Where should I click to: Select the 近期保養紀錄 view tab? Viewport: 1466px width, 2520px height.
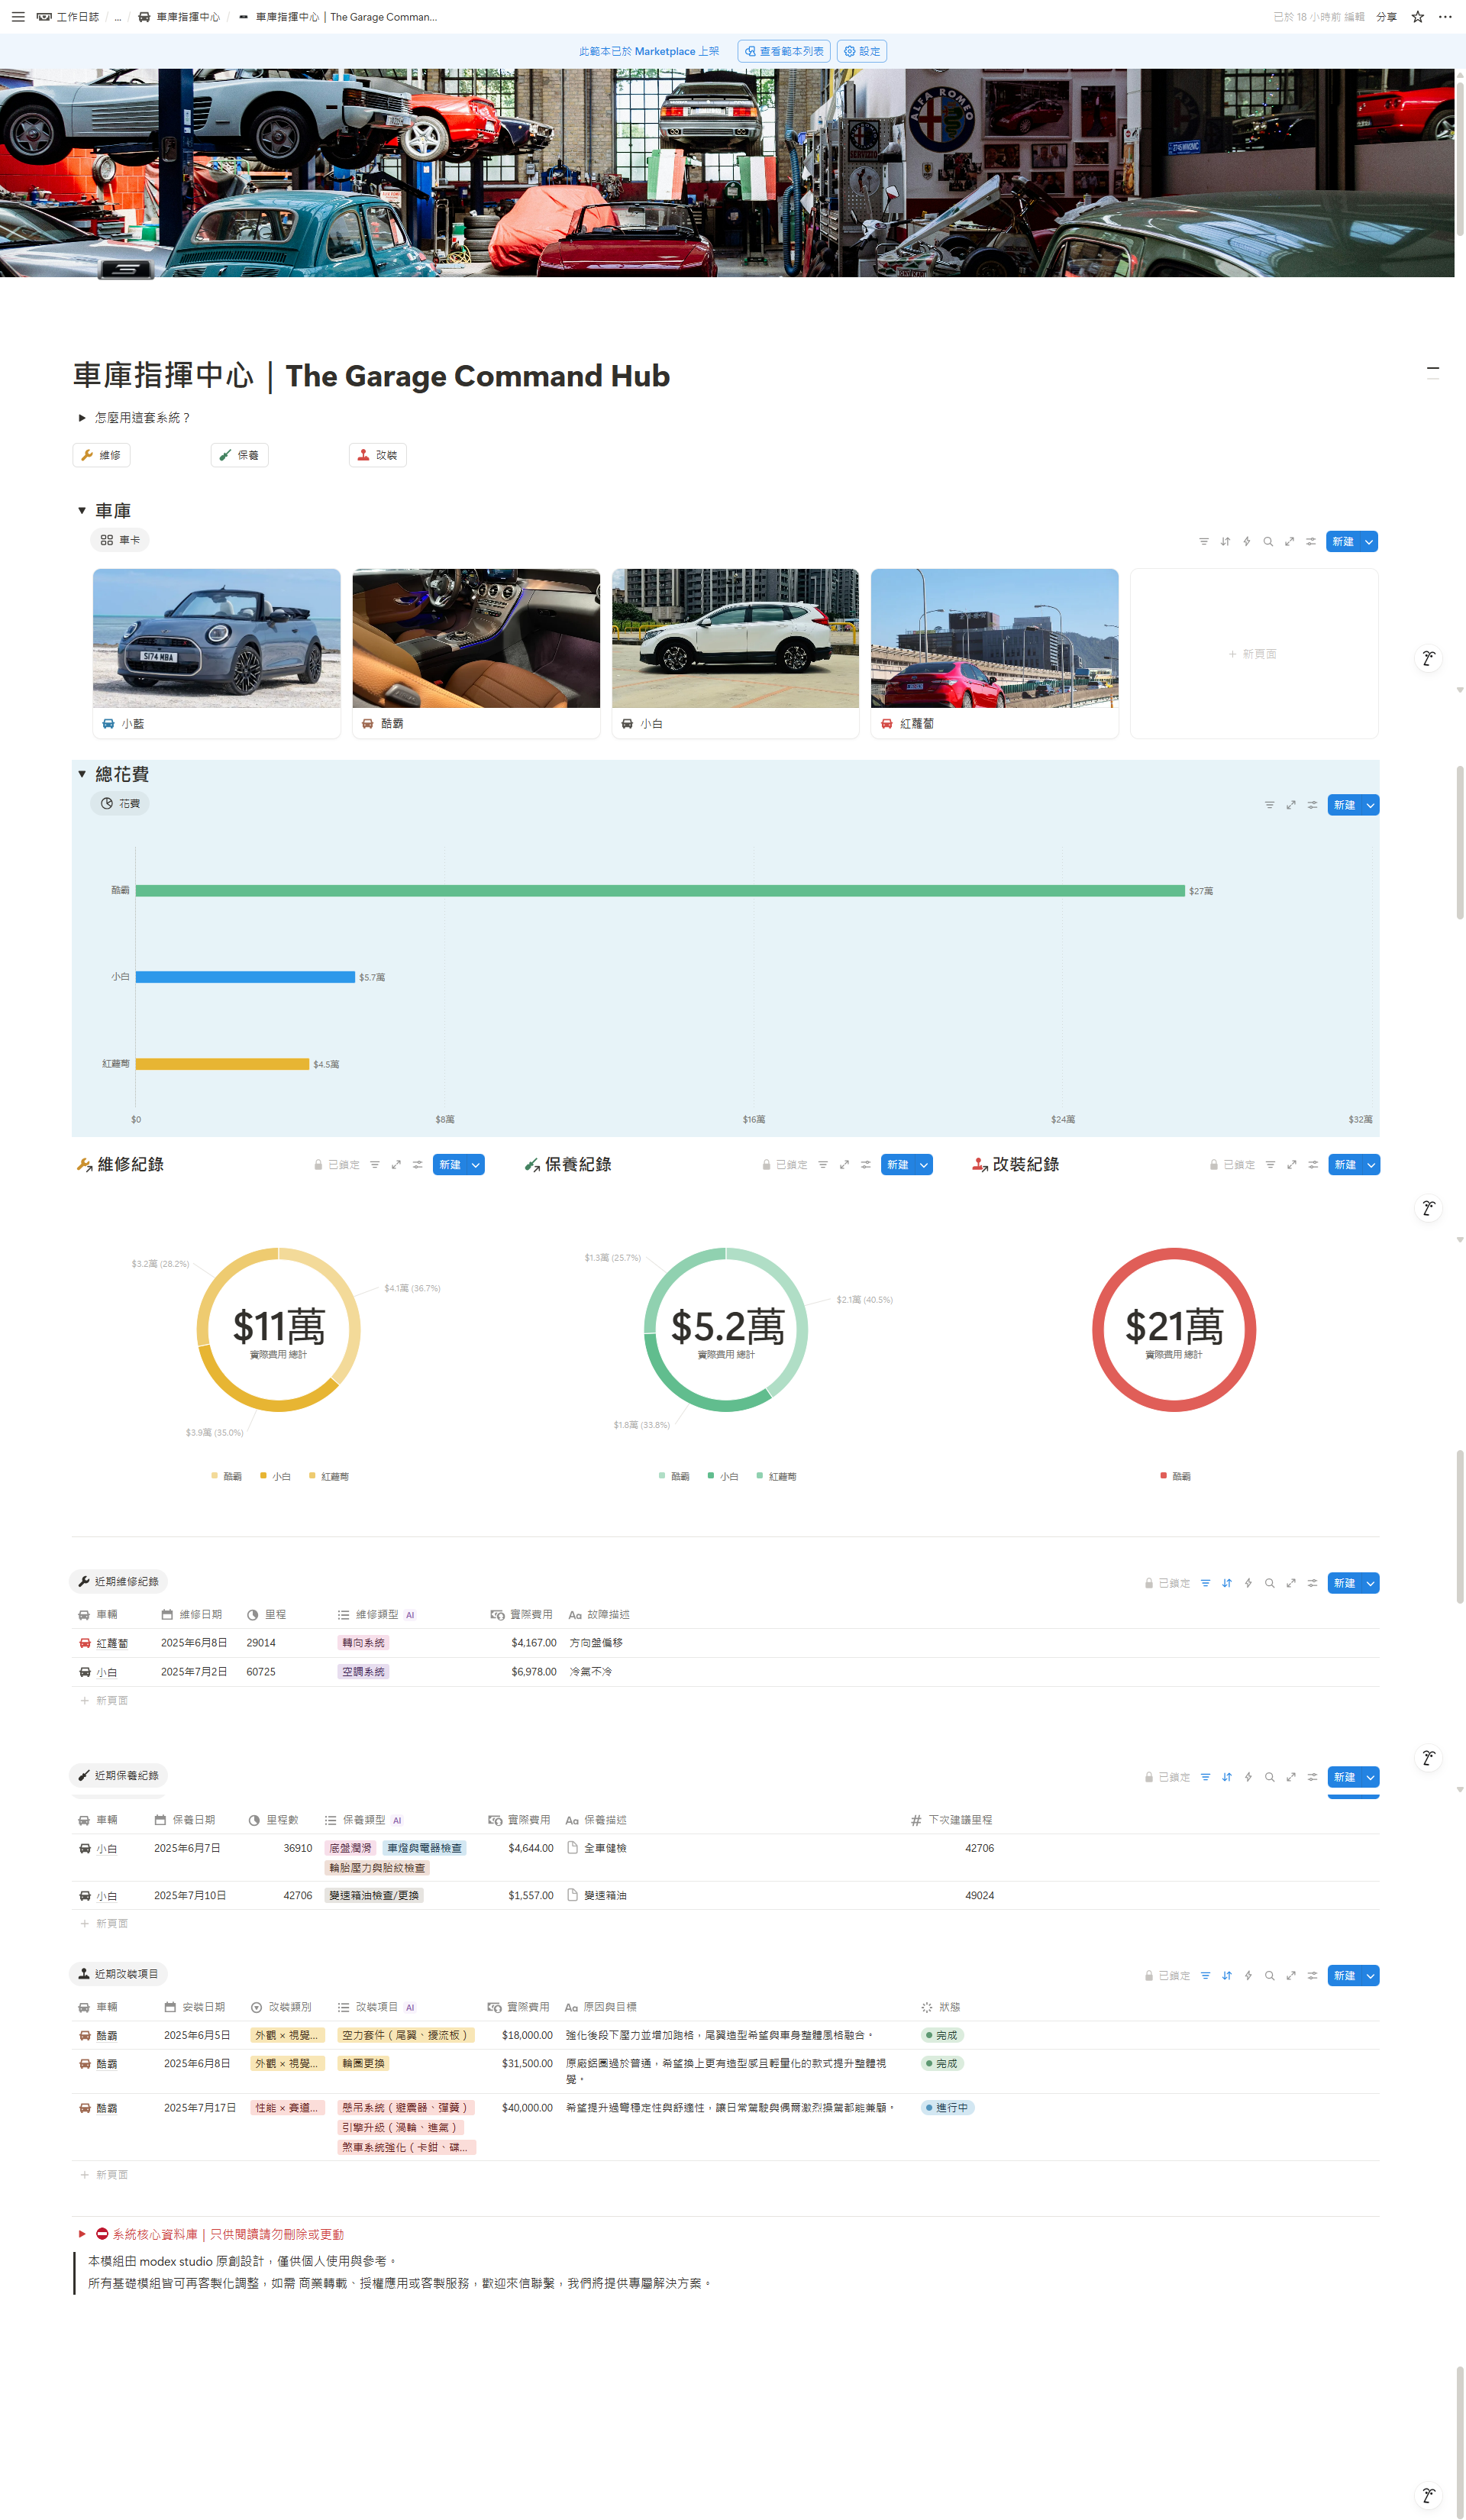pyautogui.click(x=118, y=1776)
